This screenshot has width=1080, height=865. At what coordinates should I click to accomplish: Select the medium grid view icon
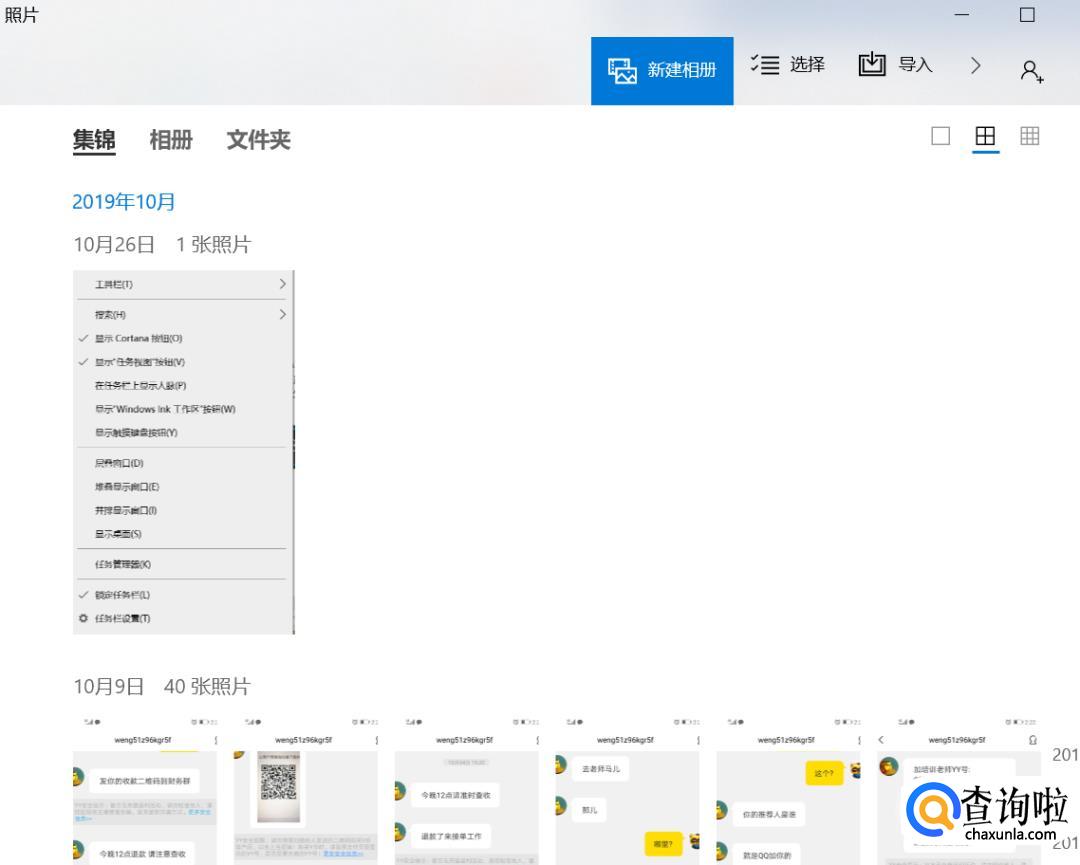[985, 136]
